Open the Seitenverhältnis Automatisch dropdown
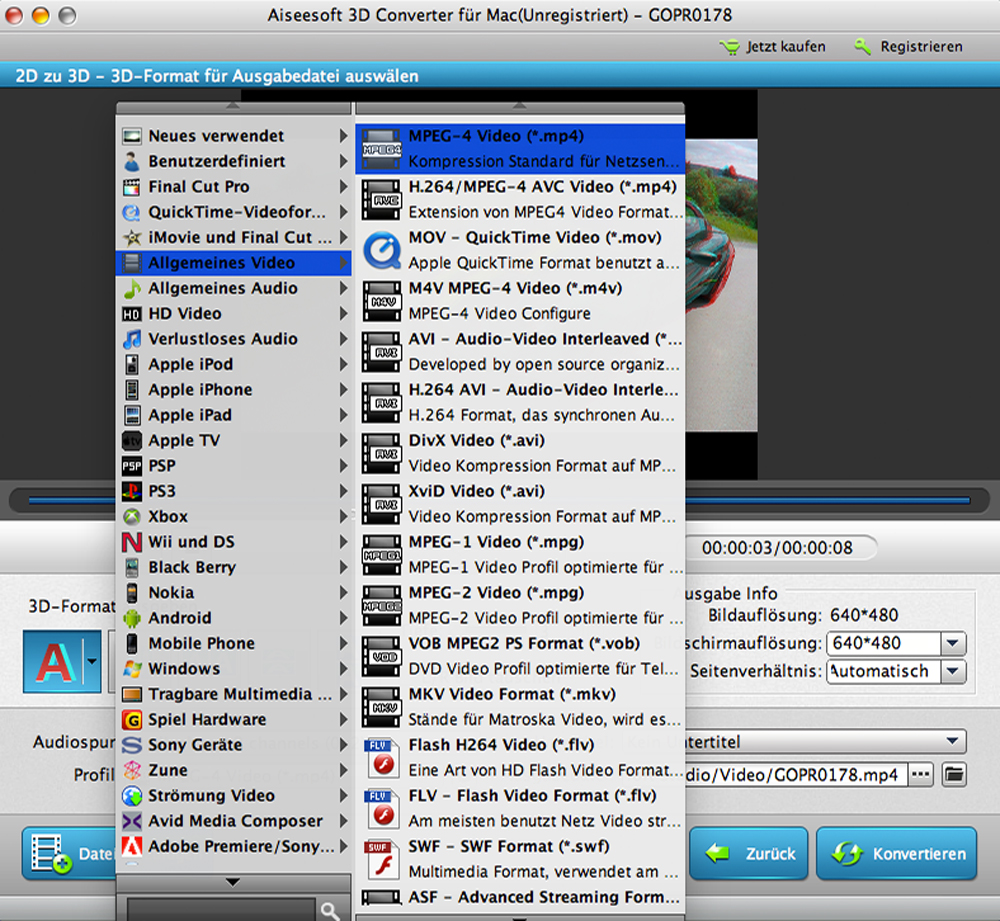The height and width of the screenshot is (921, 1000). pos(953,672)
